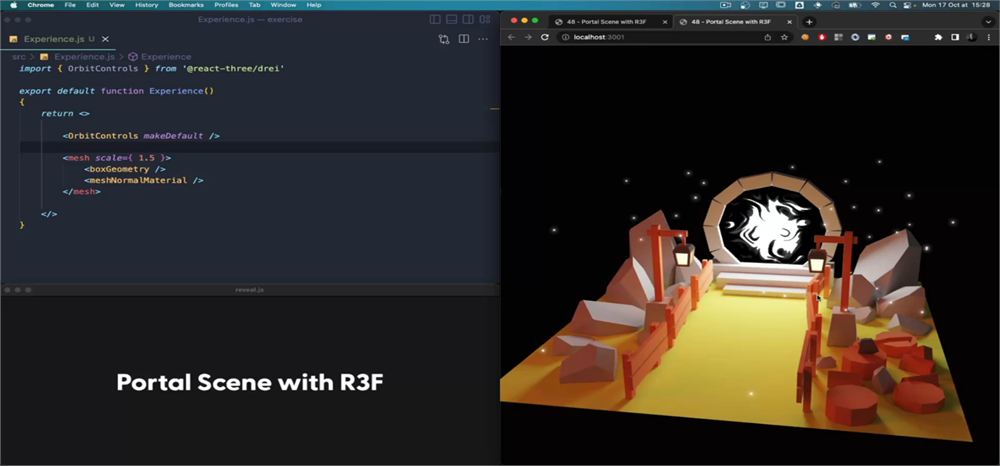Screen dimensions: 1000x466
Task: Toggle the Chrome side panel
Action: click(x=955, y=37)
